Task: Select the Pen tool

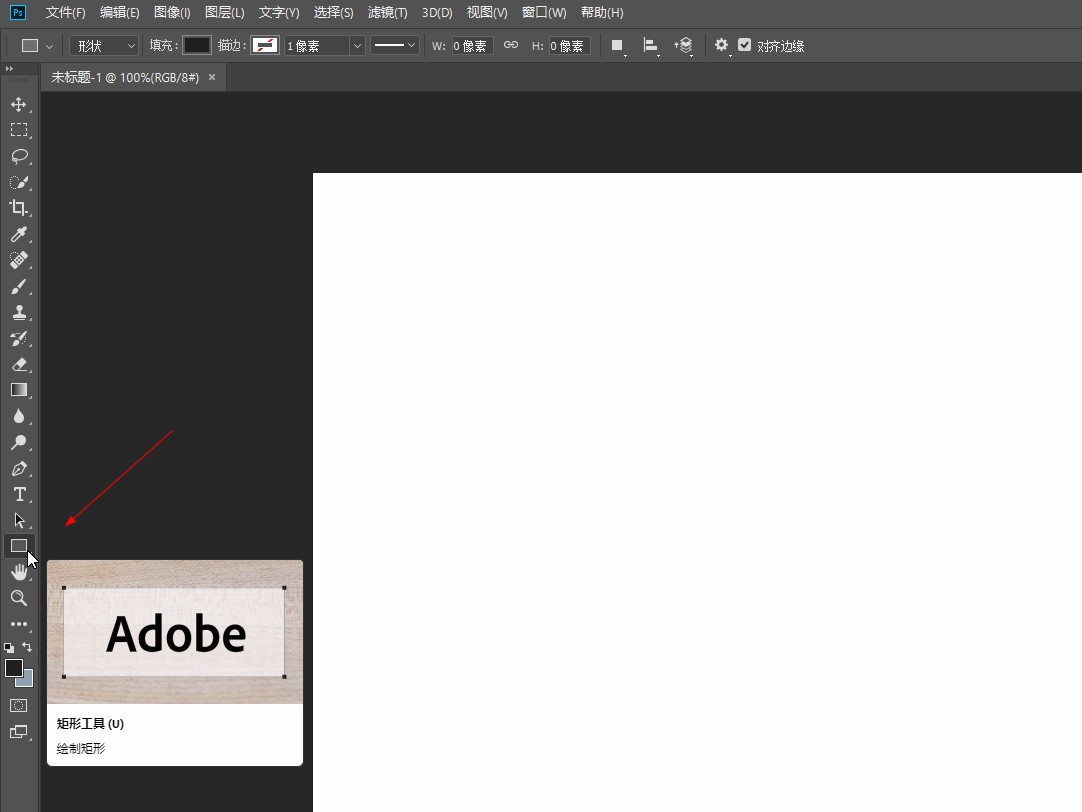Action: [x=19, y=468]
